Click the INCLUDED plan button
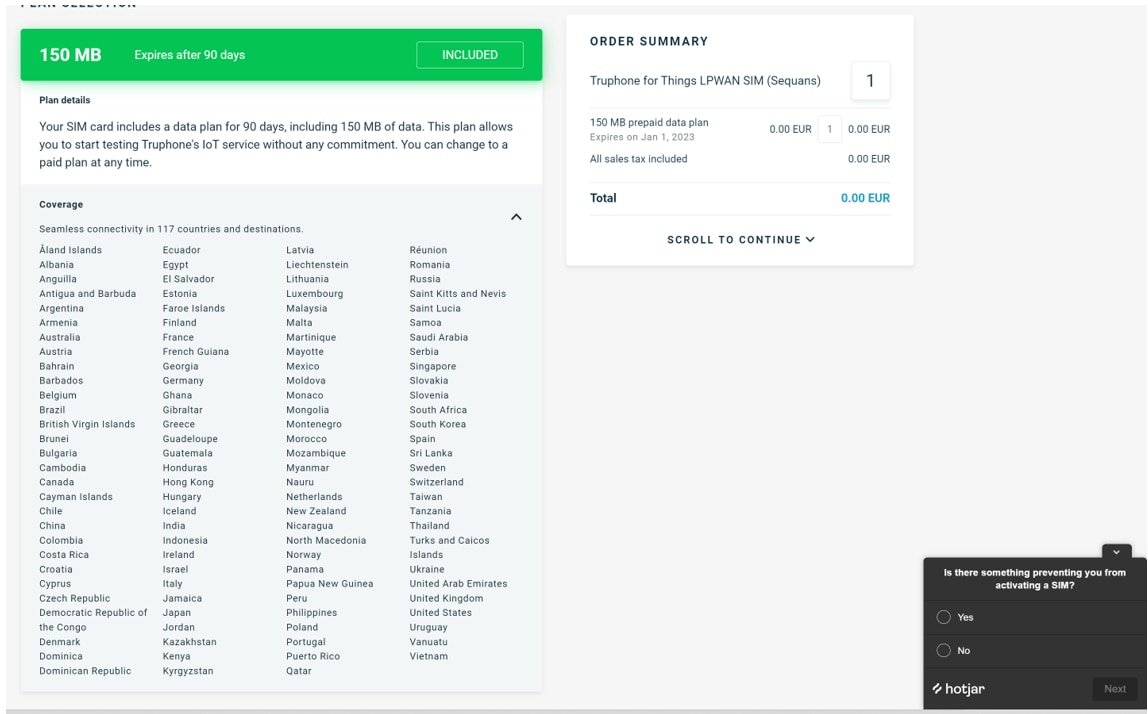The height and width of the screenshot is (714, 1148). (469, 55)
